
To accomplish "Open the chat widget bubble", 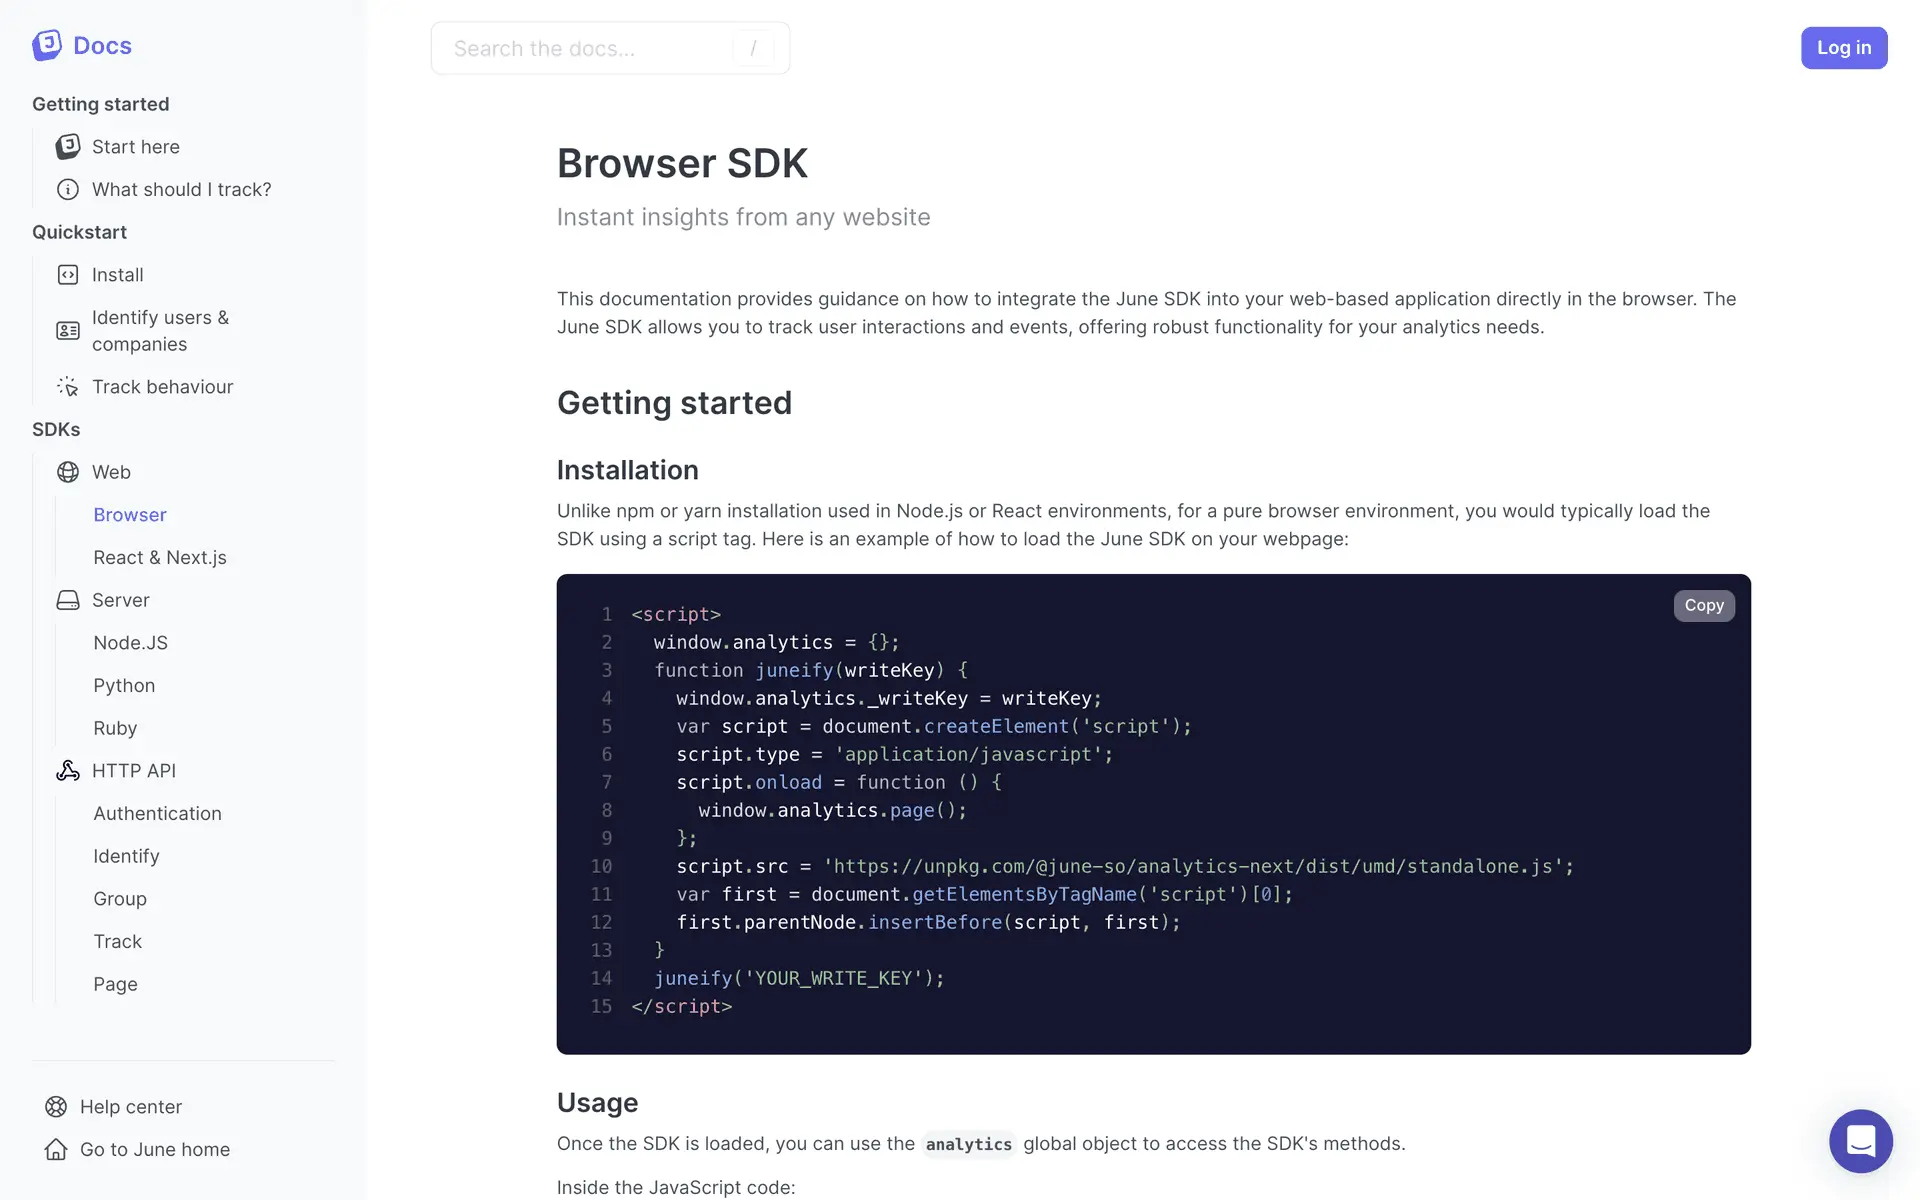I will pos(1860,1141).
